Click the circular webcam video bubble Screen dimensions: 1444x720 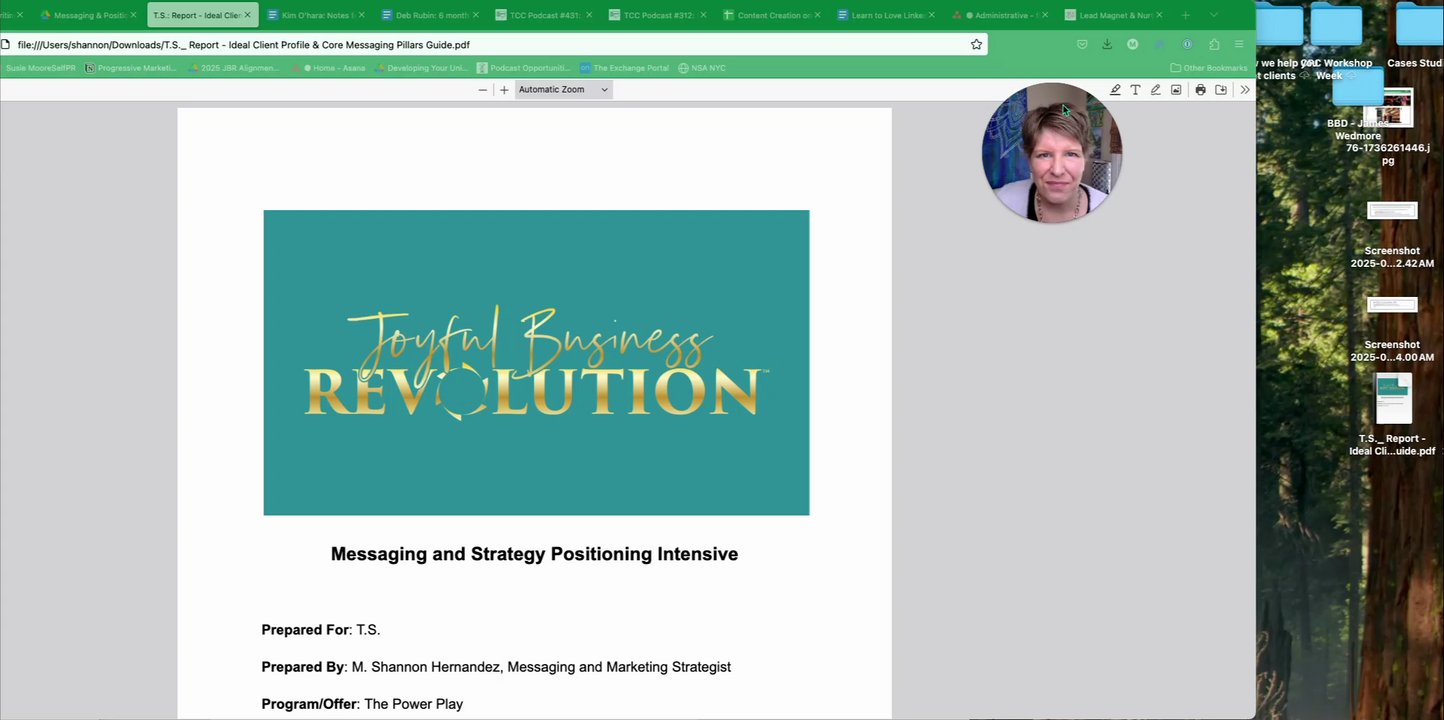pos(1051,152)
